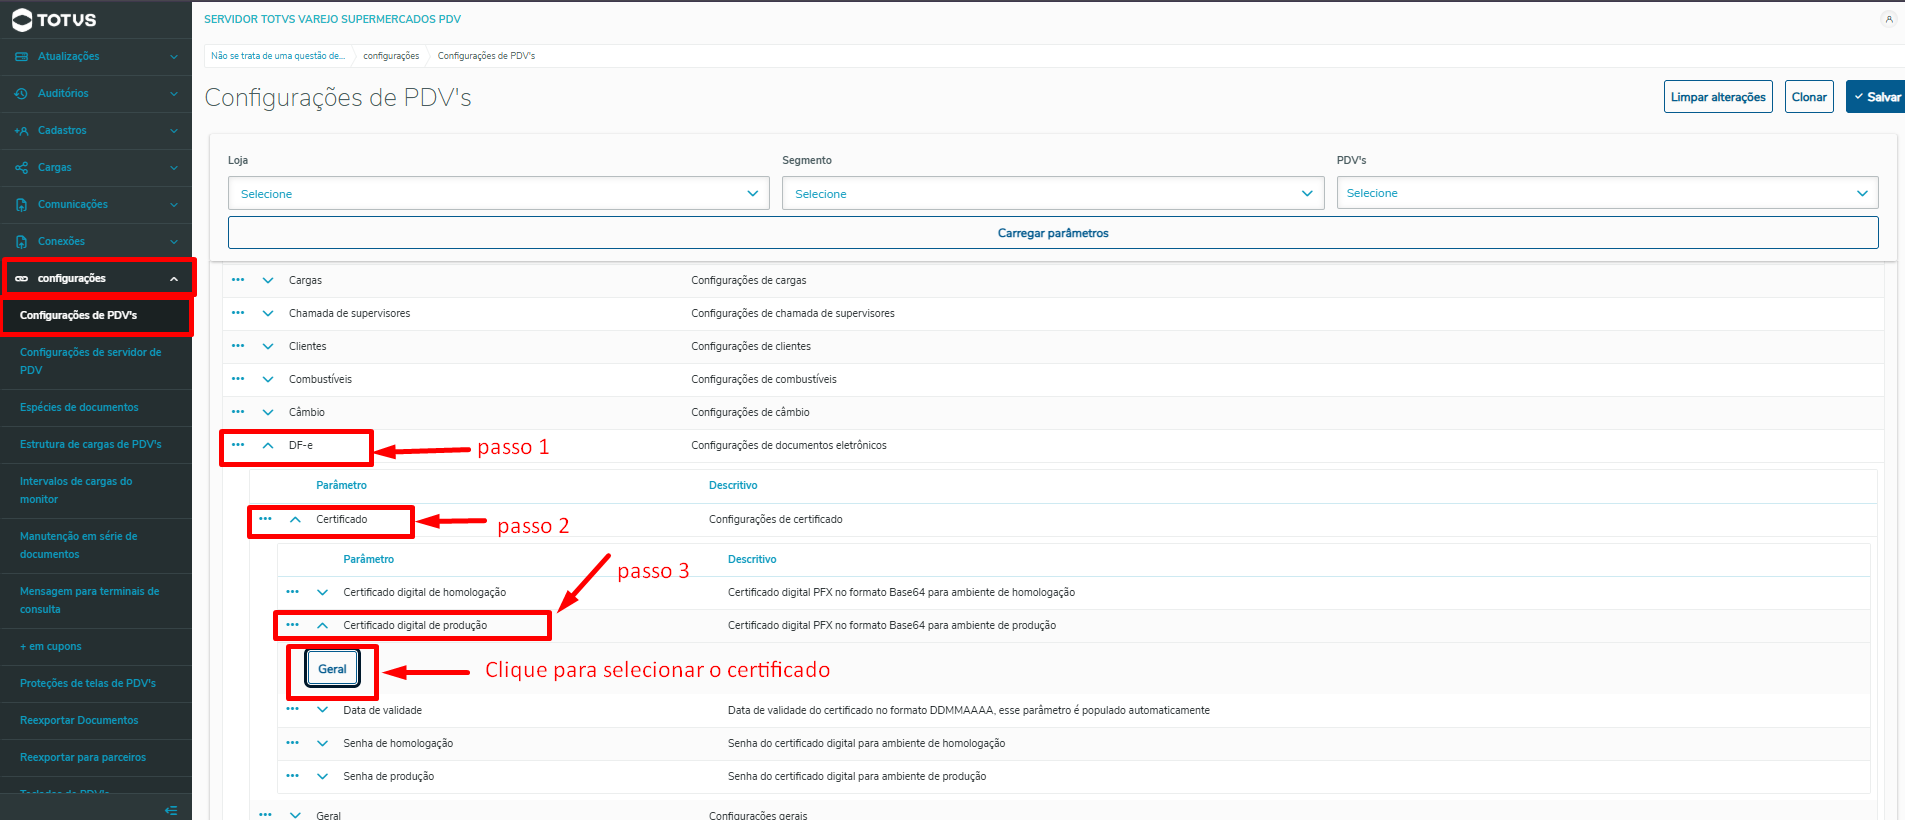Click the Conexões sidebar icon
Screen dimensions: 1905x820
click(x=21, y=242)
